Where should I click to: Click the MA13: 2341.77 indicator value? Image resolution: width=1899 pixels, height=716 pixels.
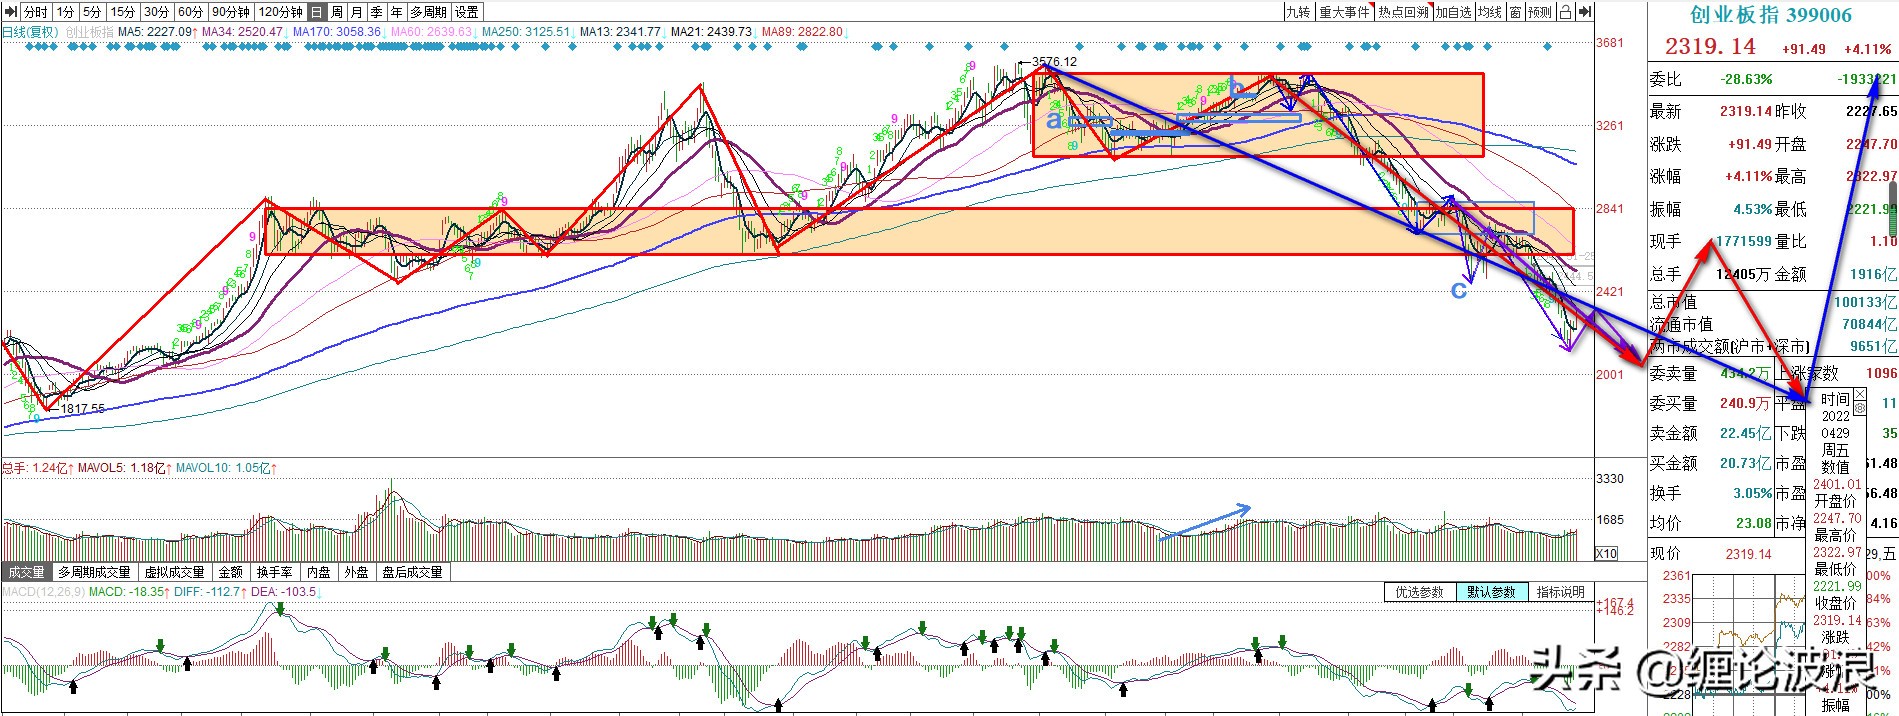pos(622,32)
